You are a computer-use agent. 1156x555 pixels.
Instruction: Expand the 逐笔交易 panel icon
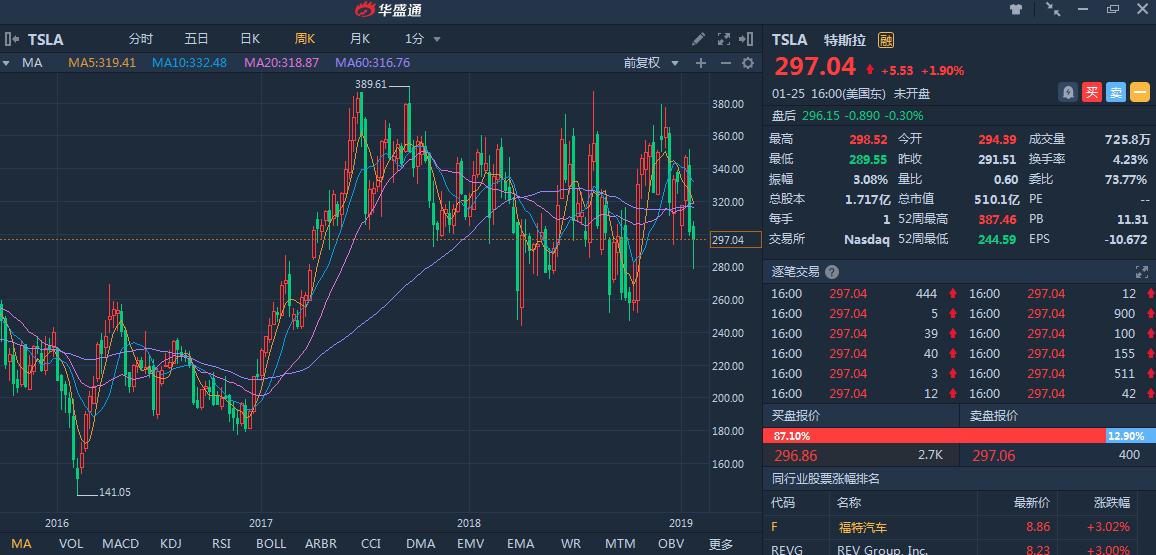click(1141, 271)
